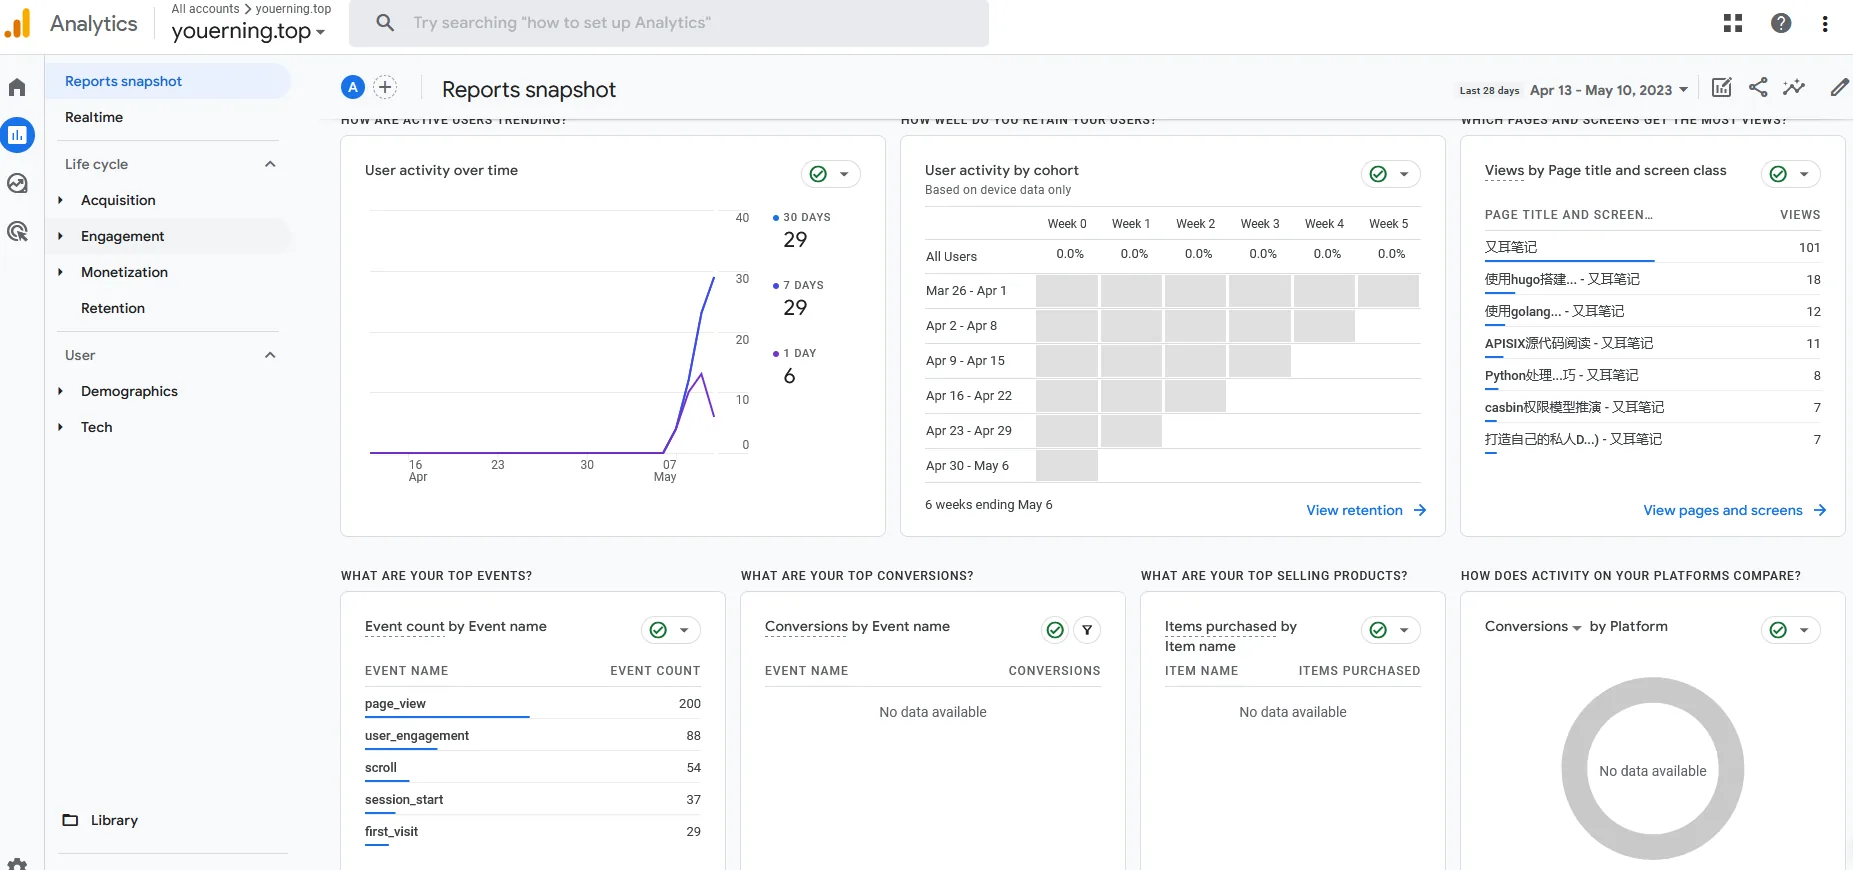Open the yourerning.top property selector dropdown
Viewport: 1853px width, 870px height.
(248, 31)
